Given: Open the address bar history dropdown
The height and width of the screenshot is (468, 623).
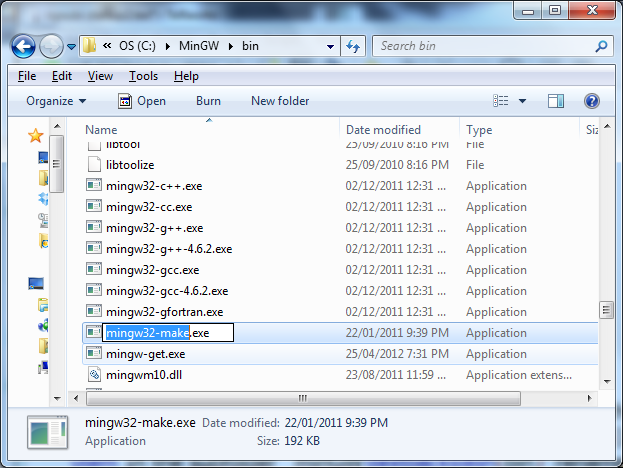Looking at the screenshot, I should pos(330,46).
